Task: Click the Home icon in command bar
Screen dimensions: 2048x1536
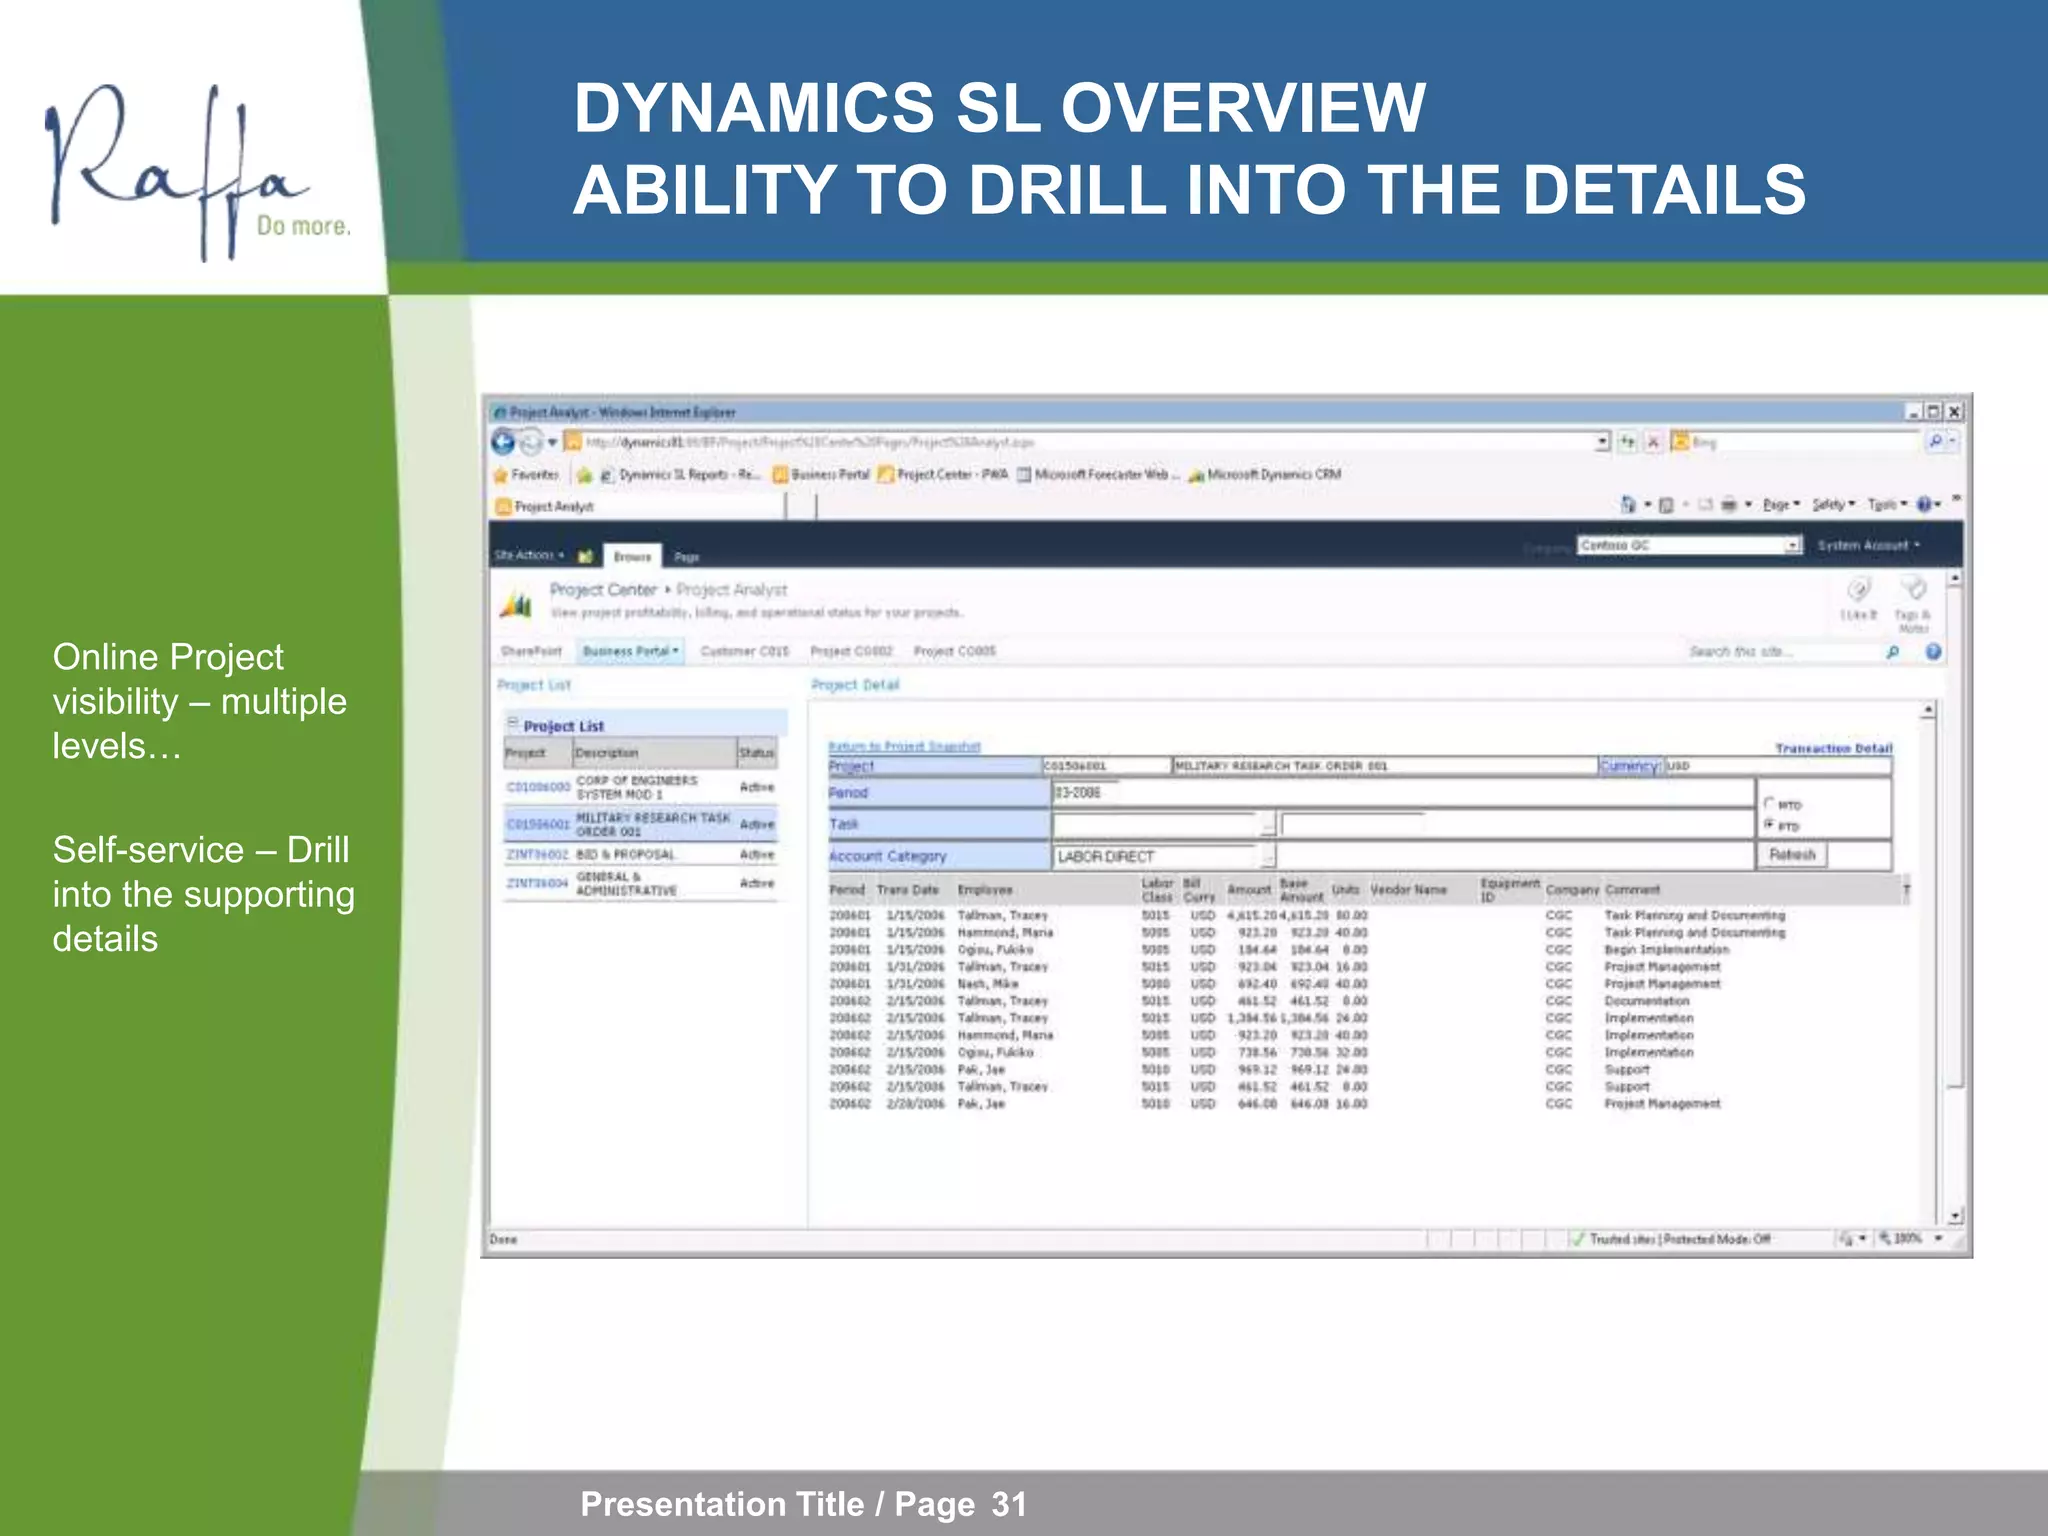Action: click(x=1628, y=505)
